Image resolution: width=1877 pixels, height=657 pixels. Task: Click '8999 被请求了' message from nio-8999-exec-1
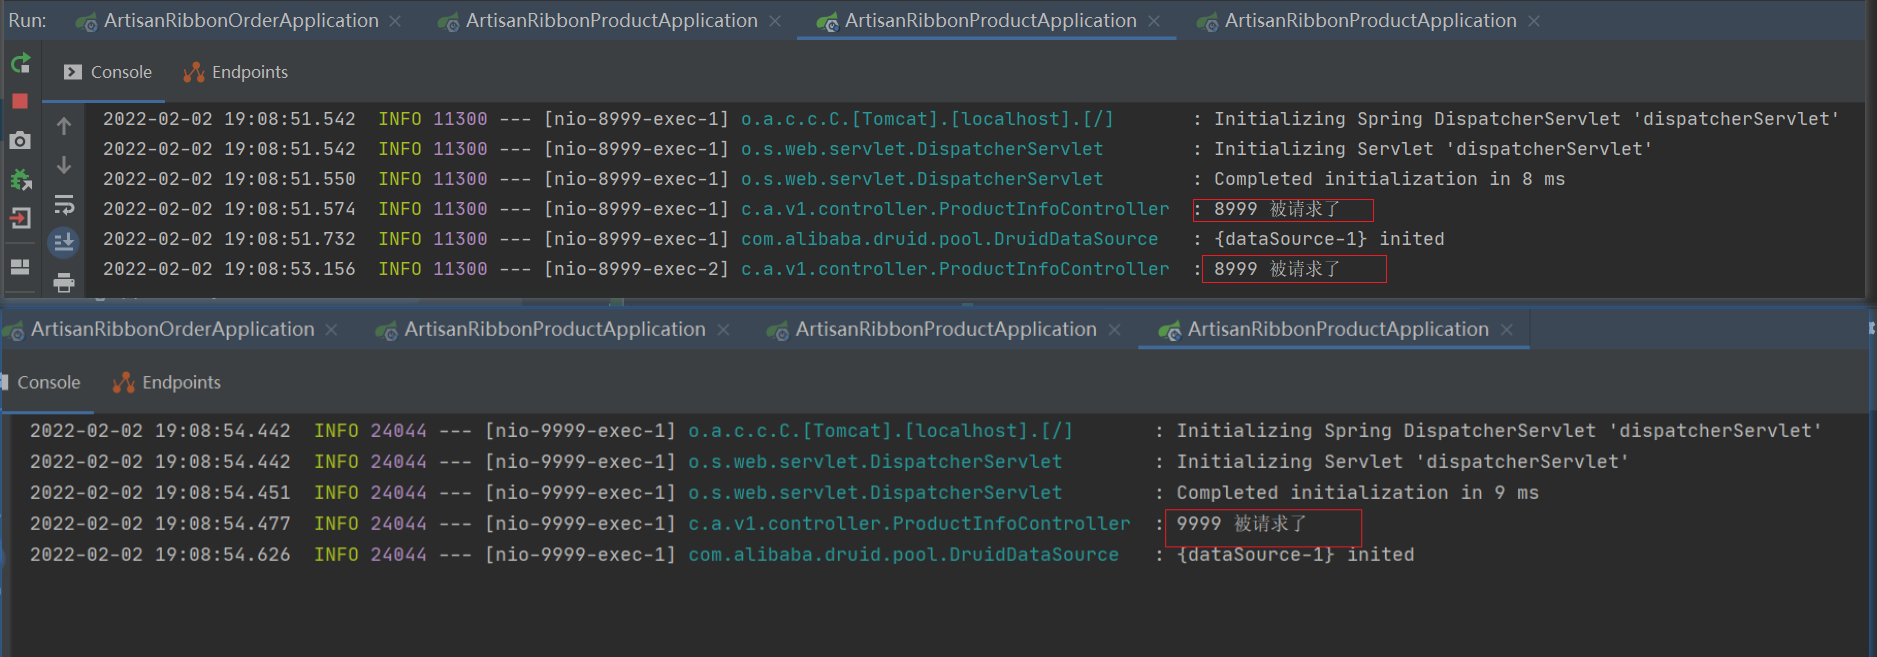(x=1277, y=209)
